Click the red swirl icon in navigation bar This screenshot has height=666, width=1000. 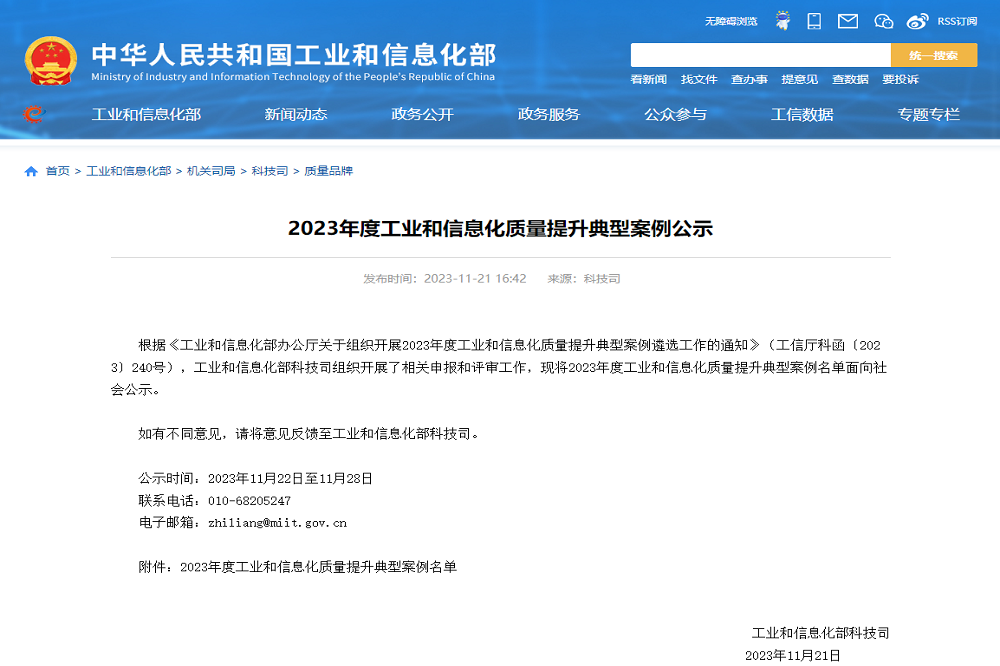pyautogui.click(x=33, y=114)
